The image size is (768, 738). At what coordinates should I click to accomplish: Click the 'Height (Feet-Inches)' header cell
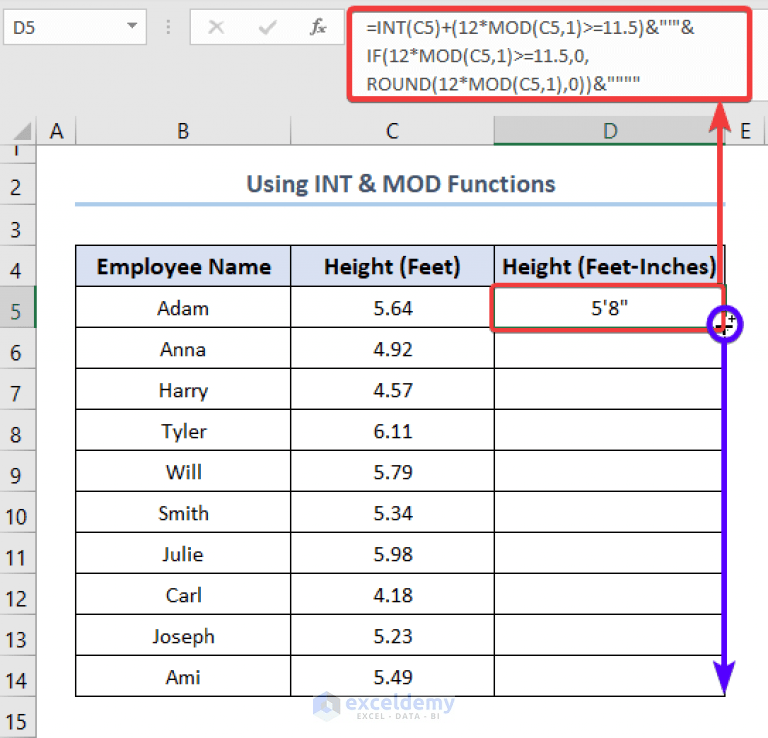coord(609,266)
